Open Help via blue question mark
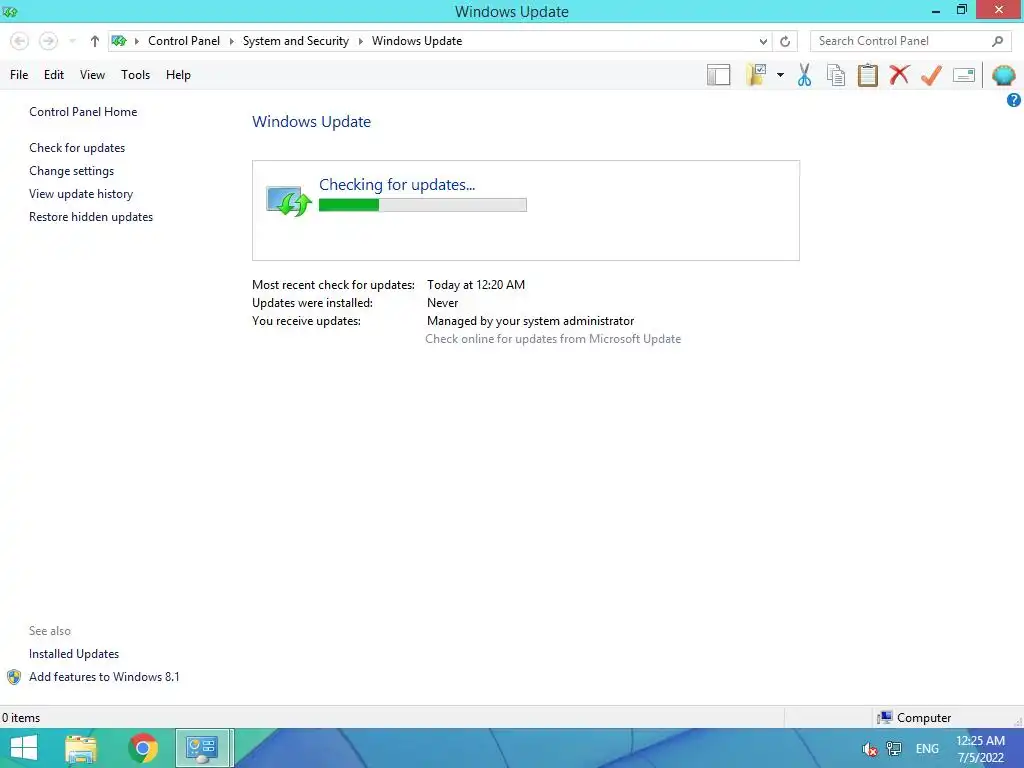 1014,100
